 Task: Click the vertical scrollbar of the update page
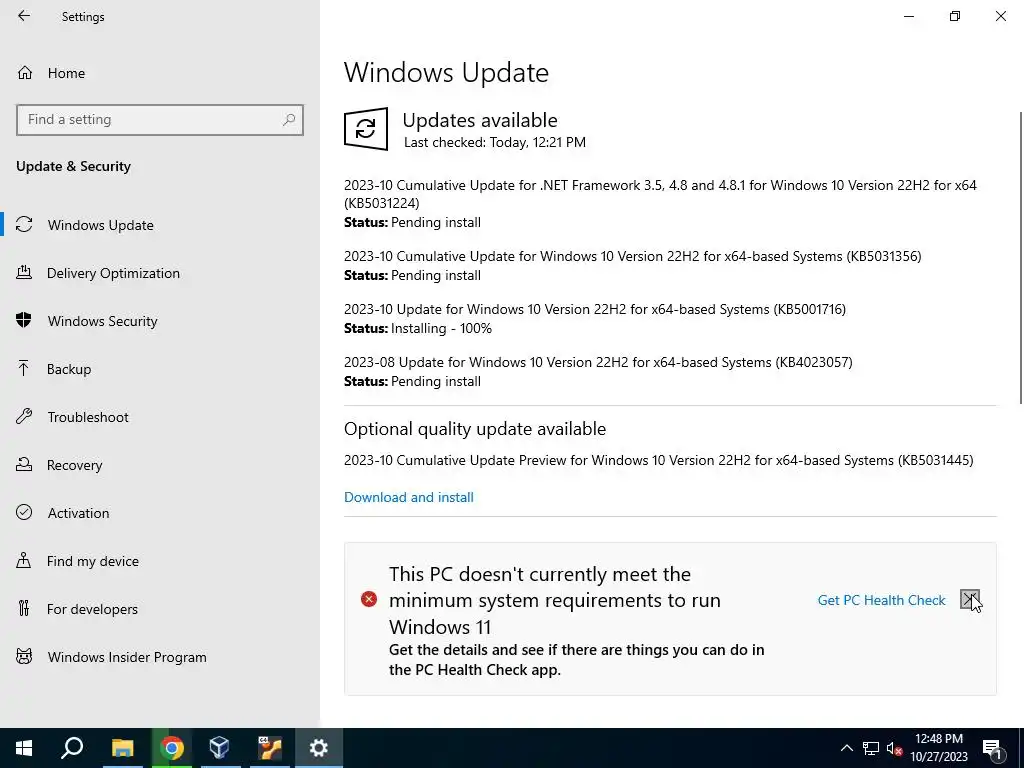point(1020,258)
